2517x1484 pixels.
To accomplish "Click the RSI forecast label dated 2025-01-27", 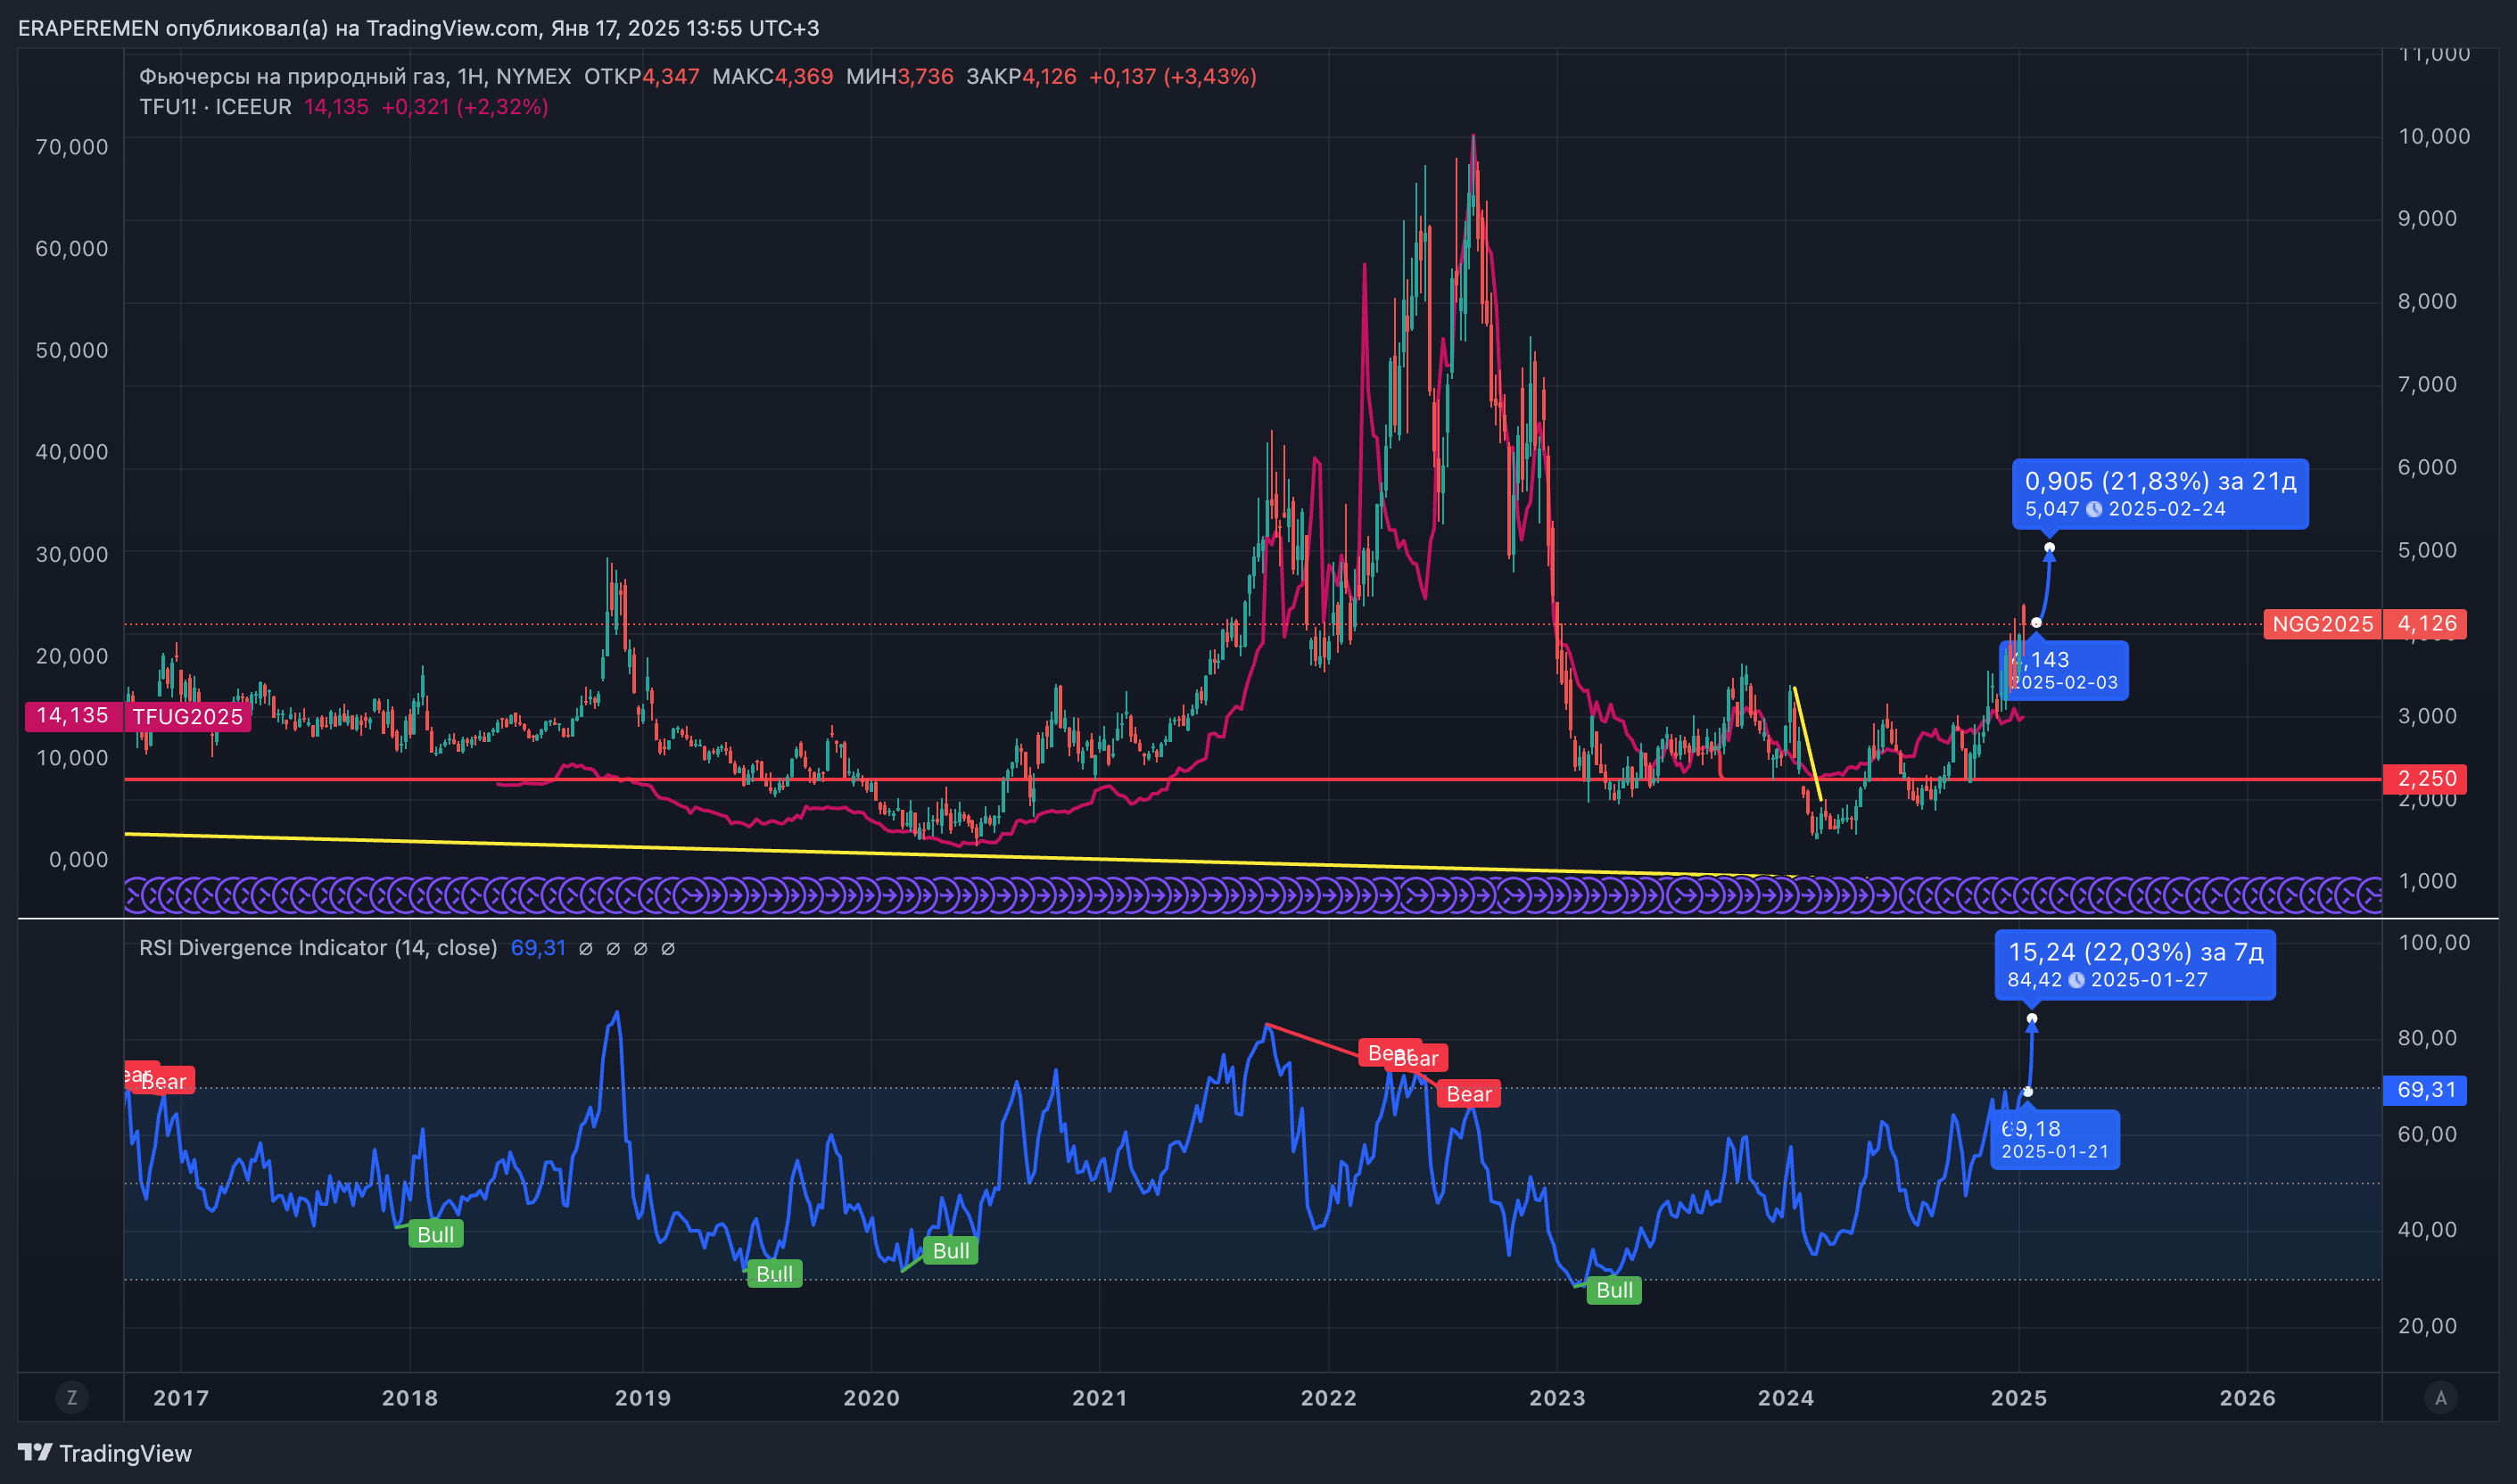I will pos(2135,965).
